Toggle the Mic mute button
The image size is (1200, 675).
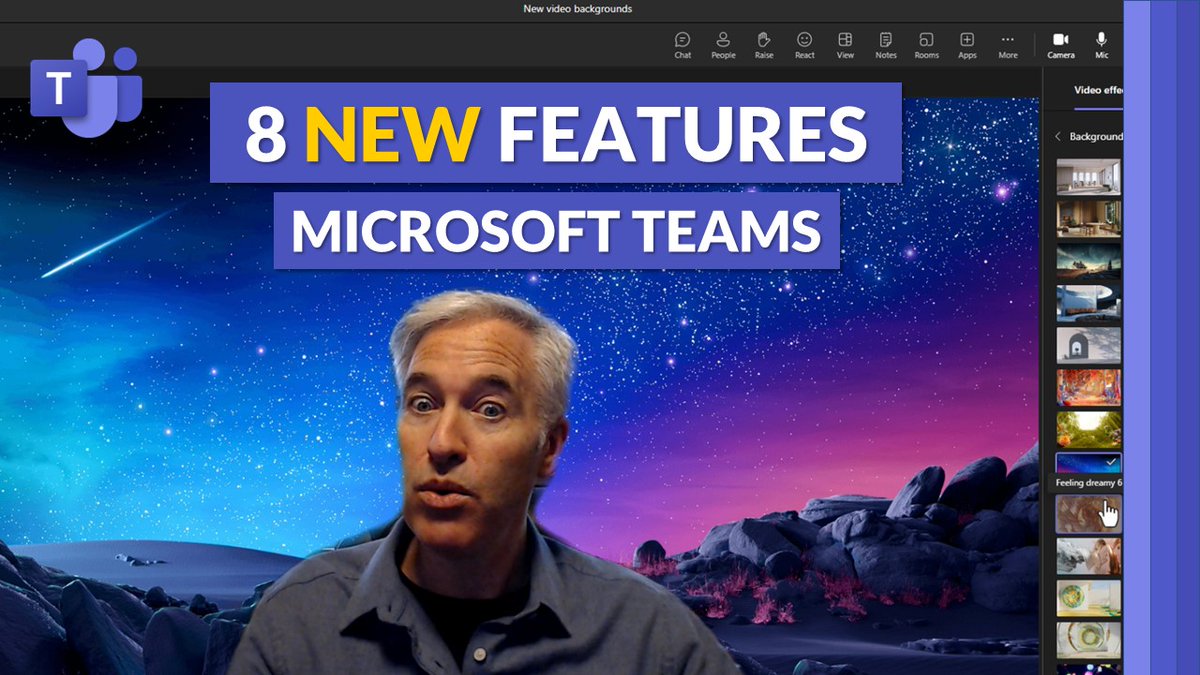pyautogui.click(x=1102, y=45)
